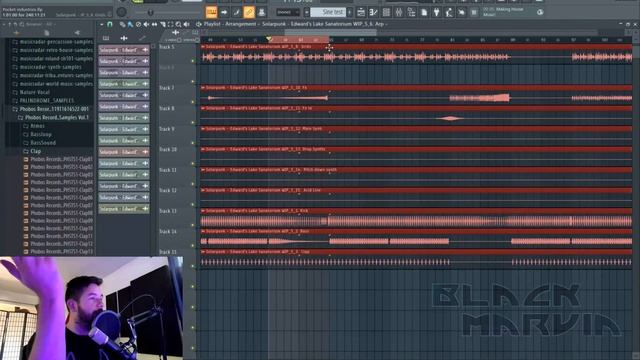Toggle the Browser tree view icon

pyautogui.click(x=411, y=13)
